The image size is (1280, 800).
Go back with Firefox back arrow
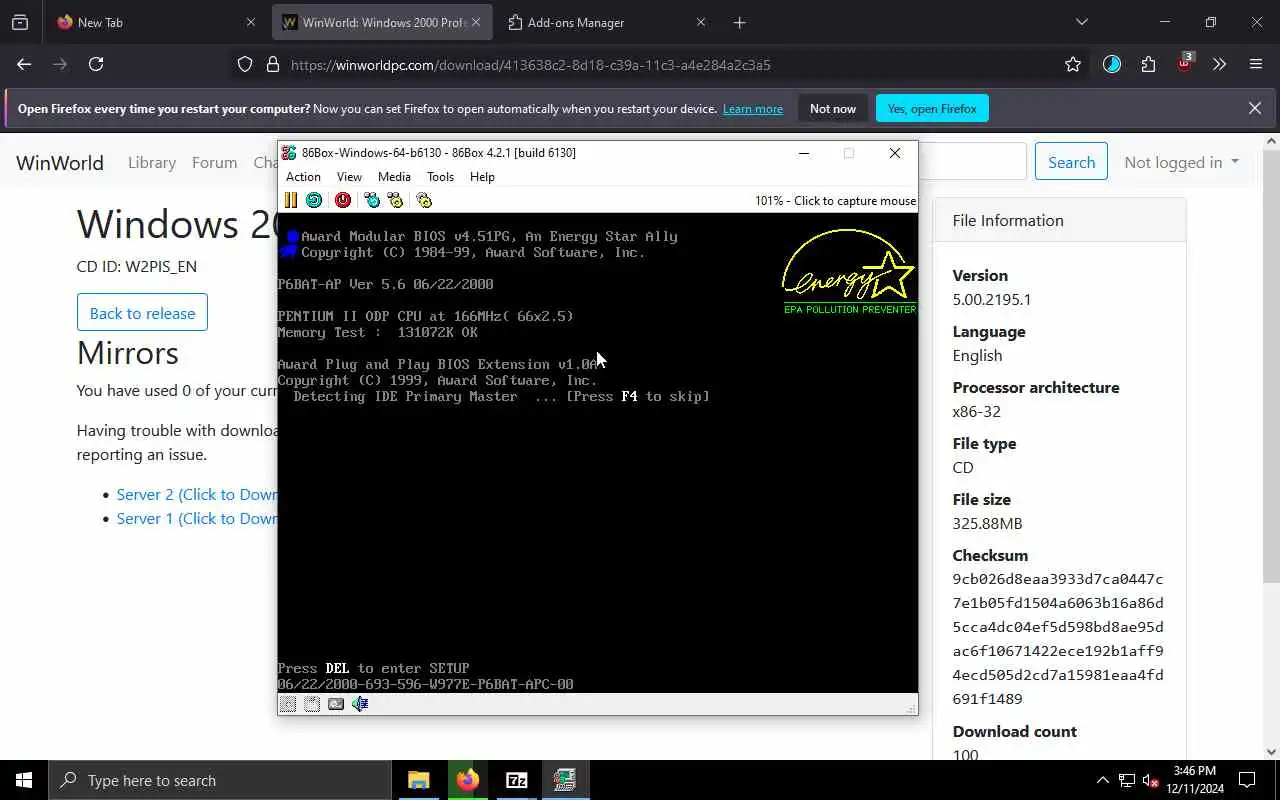click(24, 64)
